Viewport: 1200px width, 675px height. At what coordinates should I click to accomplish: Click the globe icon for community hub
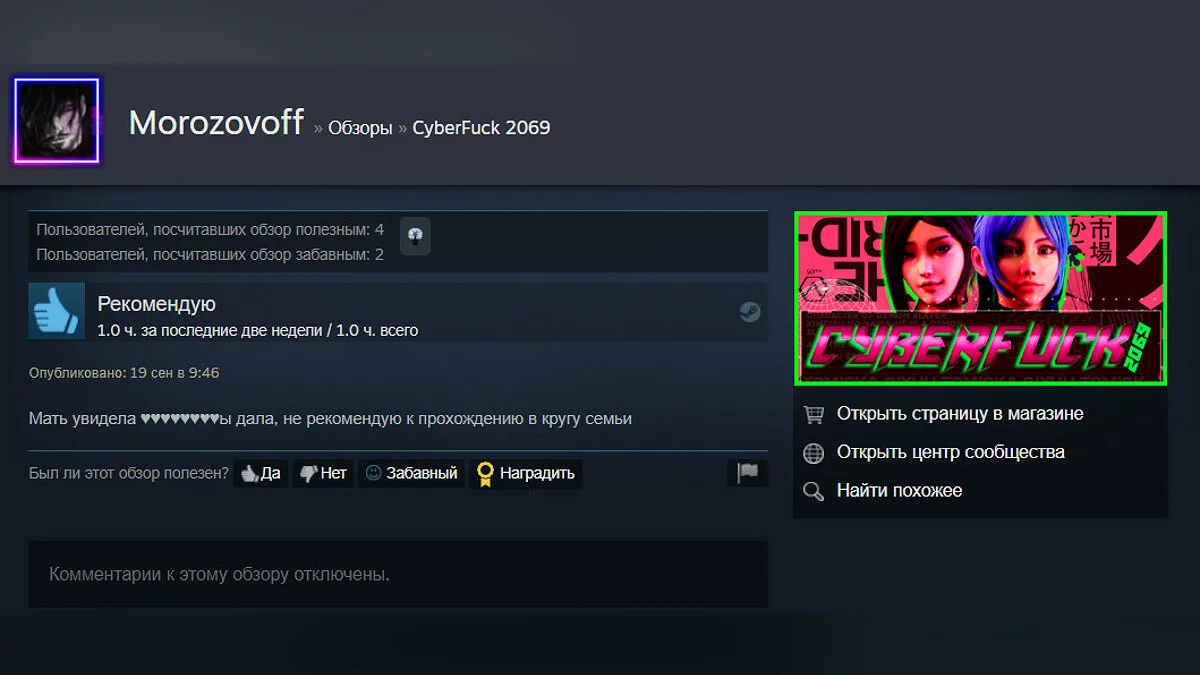[814, 453]
